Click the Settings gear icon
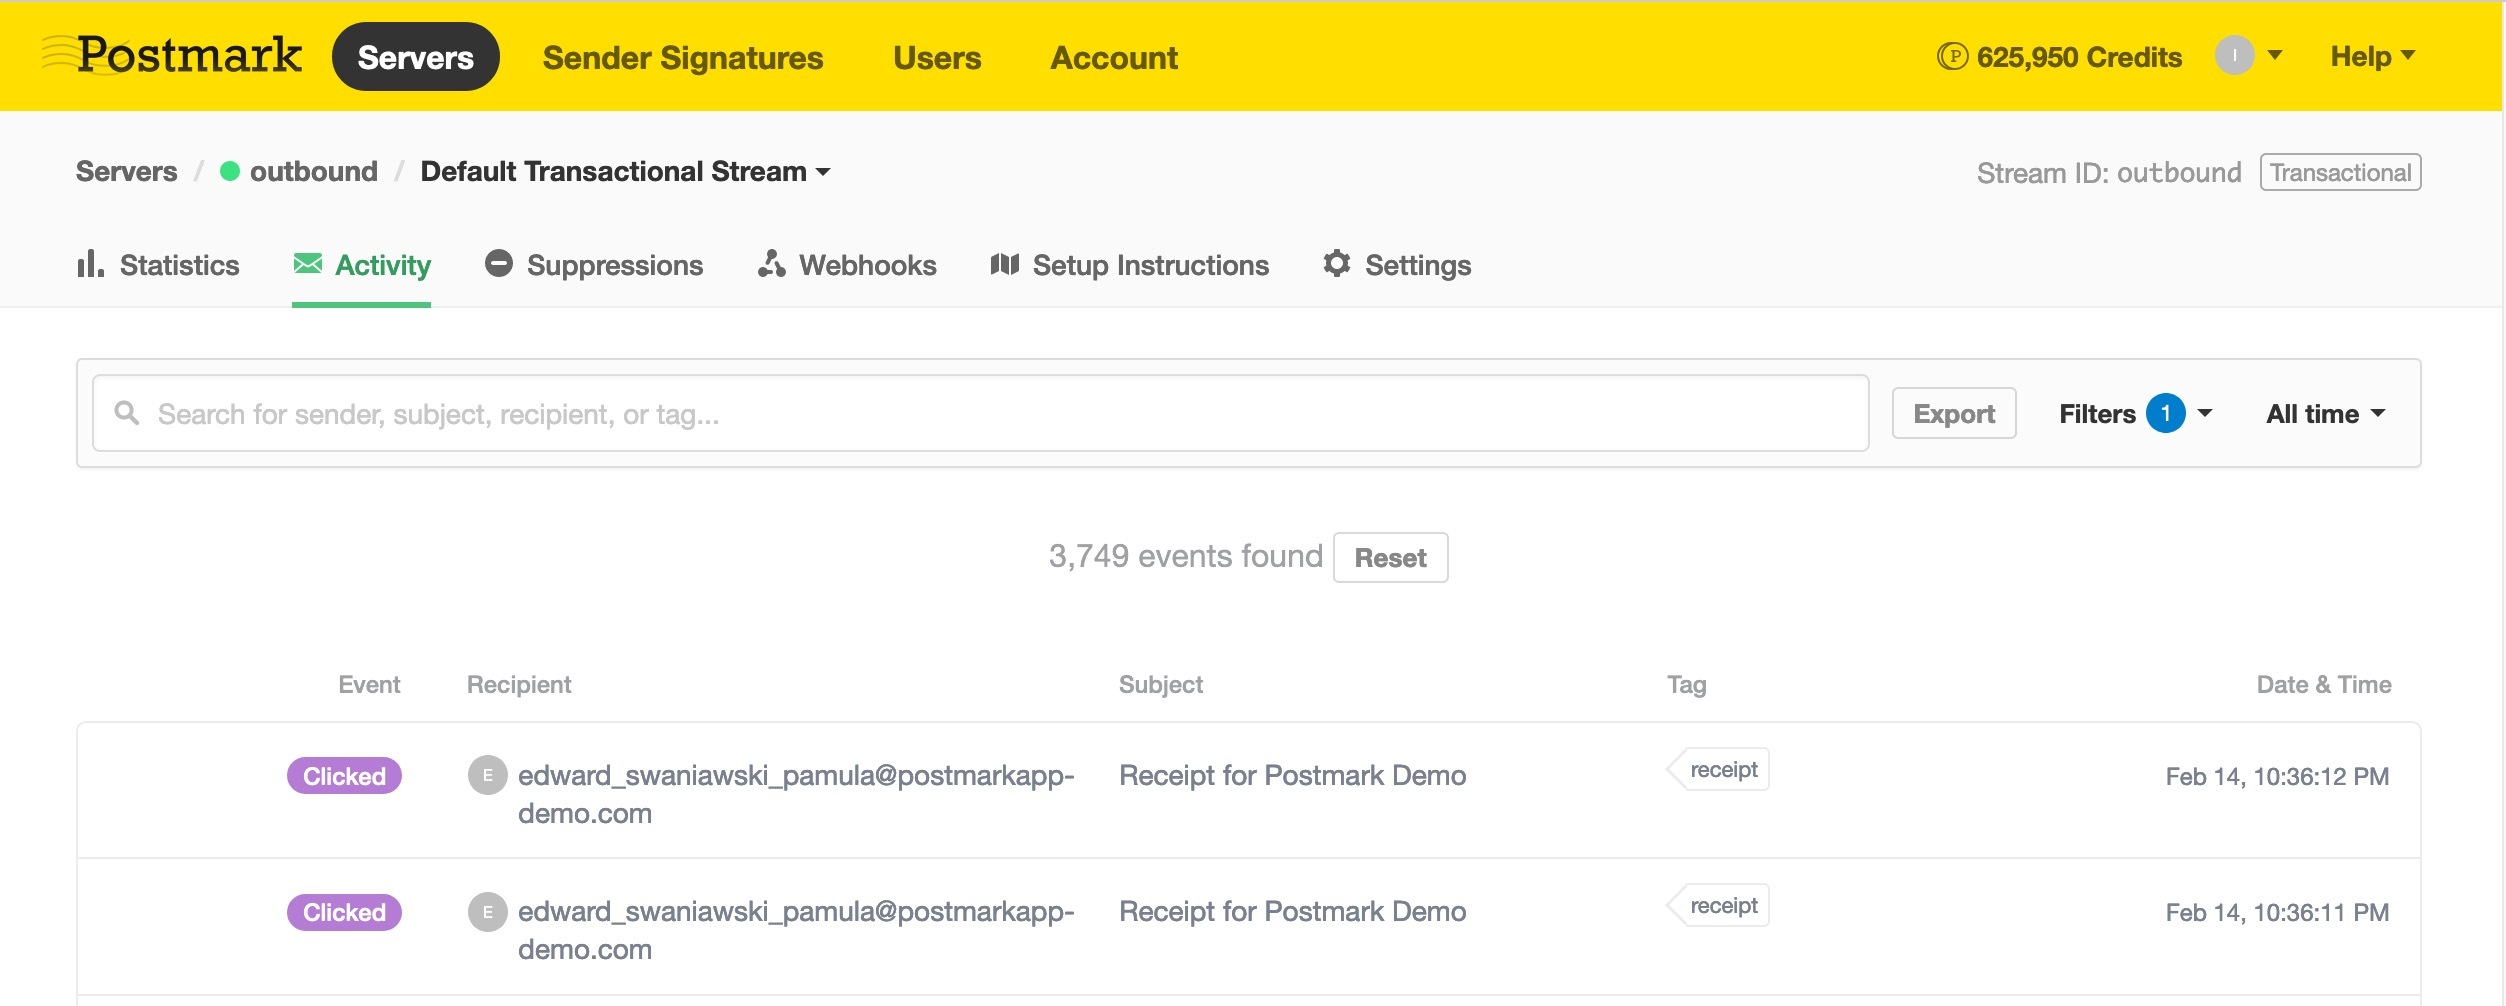Viewport: 2506px width, 1006px height. [1337, 264]
